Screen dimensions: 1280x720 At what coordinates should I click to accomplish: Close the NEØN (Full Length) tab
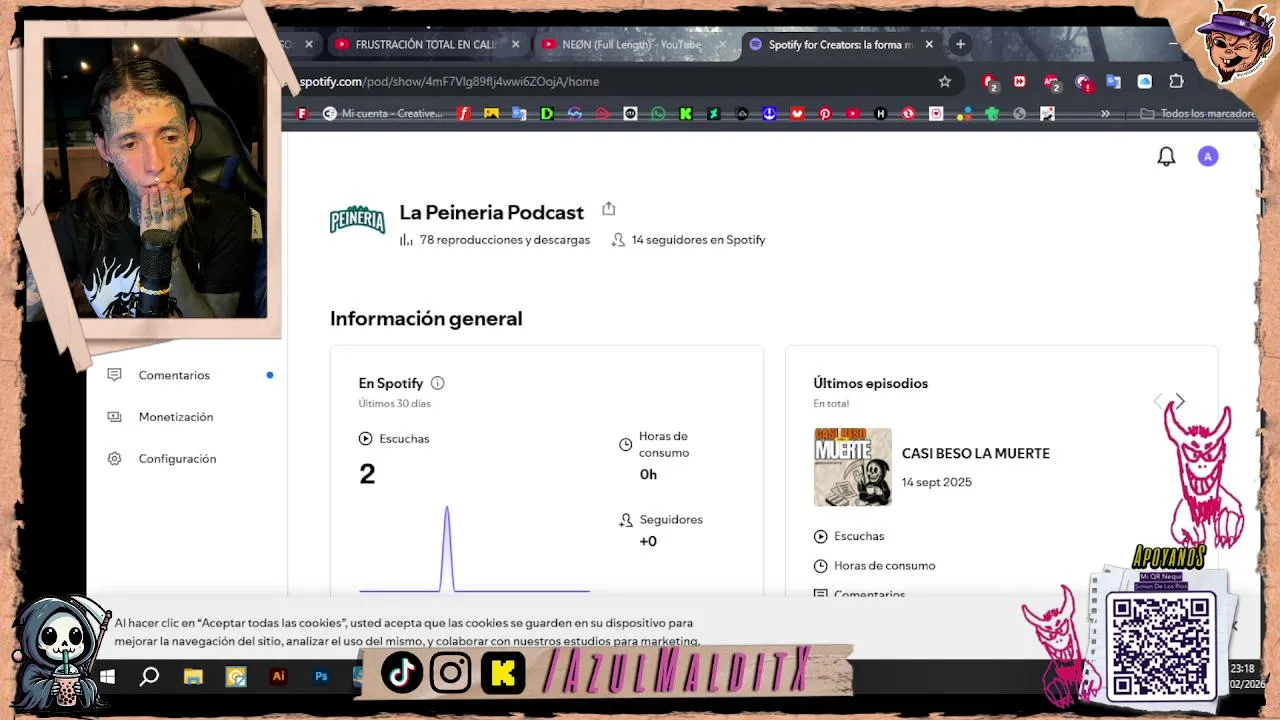coord(722,44)
